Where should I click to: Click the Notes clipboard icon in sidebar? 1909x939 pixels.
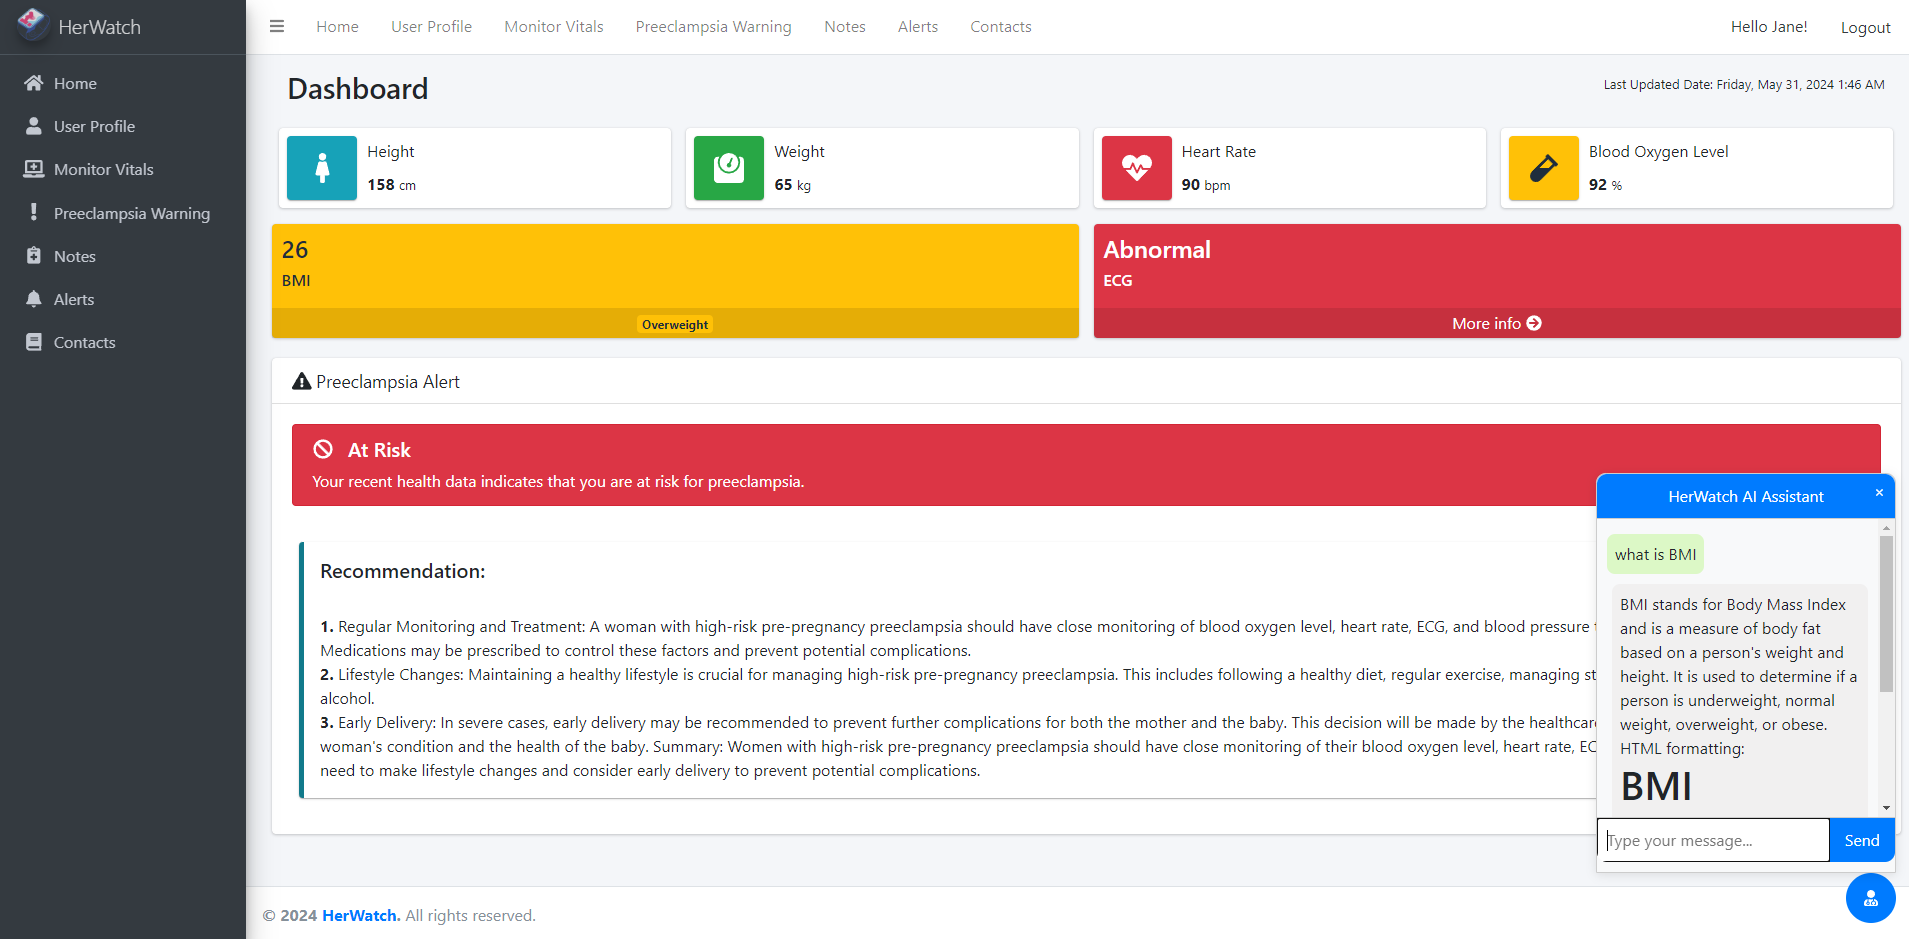34,256
